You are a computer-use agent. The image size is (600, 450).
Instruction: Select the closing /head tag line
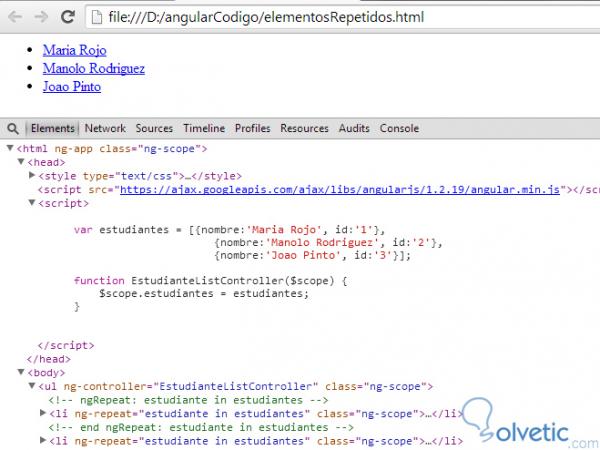[49, 359]
